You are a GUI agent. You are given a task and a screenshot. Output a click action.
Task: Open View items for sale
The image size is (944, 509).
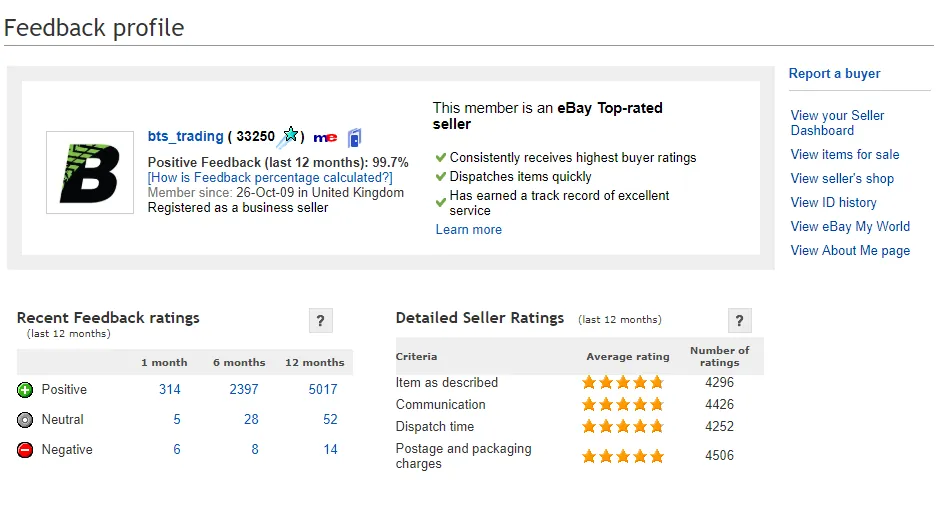pyautogui.click(x=845, y=155)
